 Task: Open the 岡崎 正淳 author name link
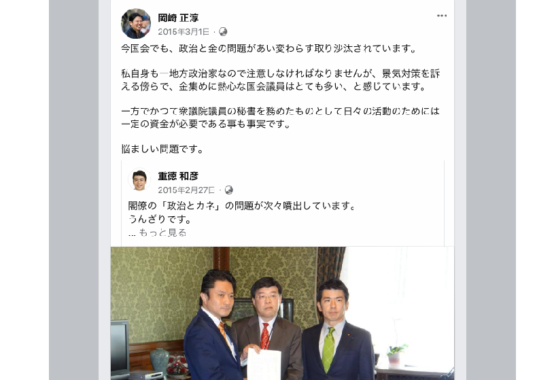pos(178,18)
